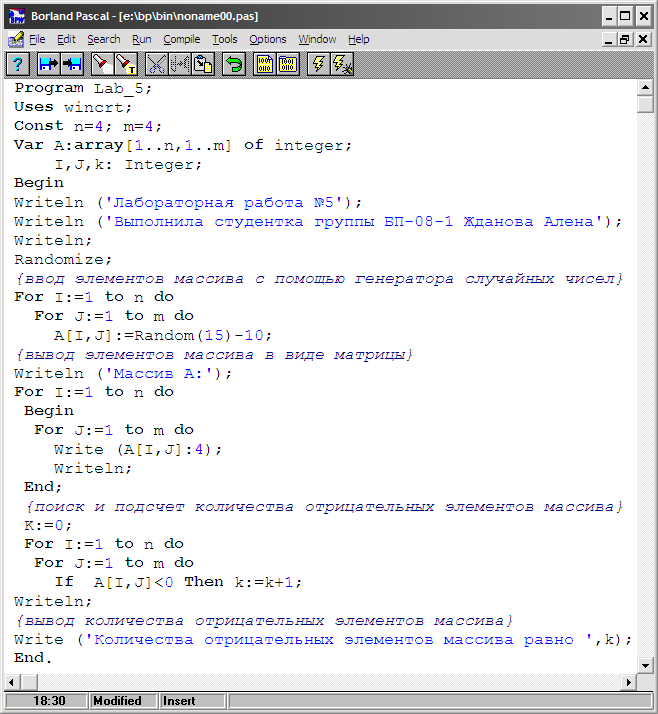Click the Run lightning bolt icon

coord(319,64)
